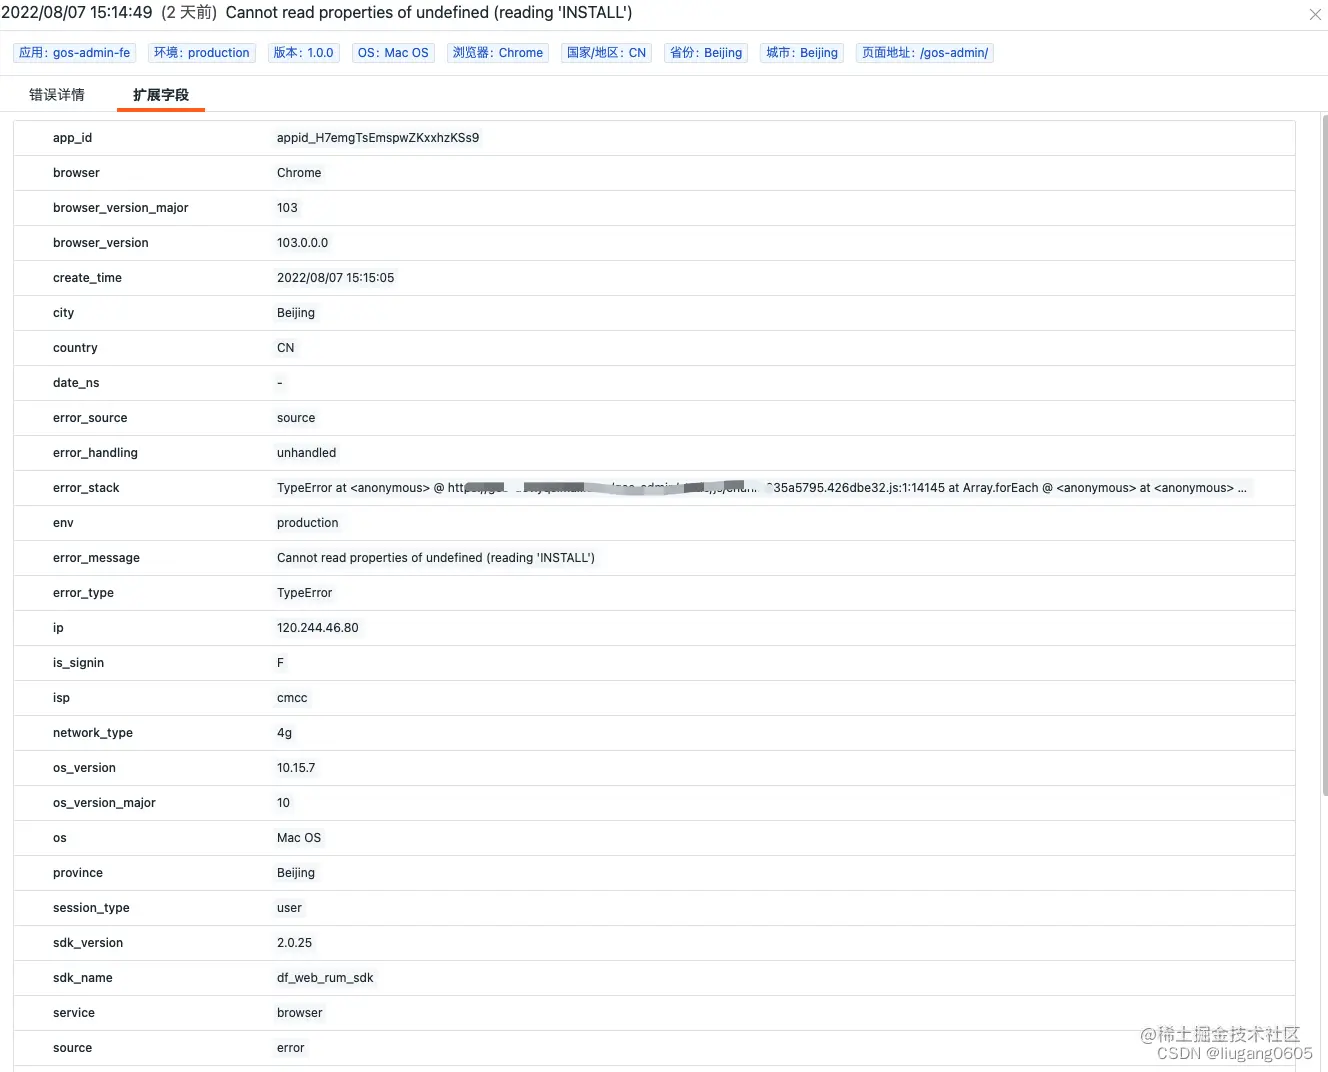Viewport: 1328px width, 1072px height.
Task: Click the session_type value user
Action: click(x=289, y=908)
